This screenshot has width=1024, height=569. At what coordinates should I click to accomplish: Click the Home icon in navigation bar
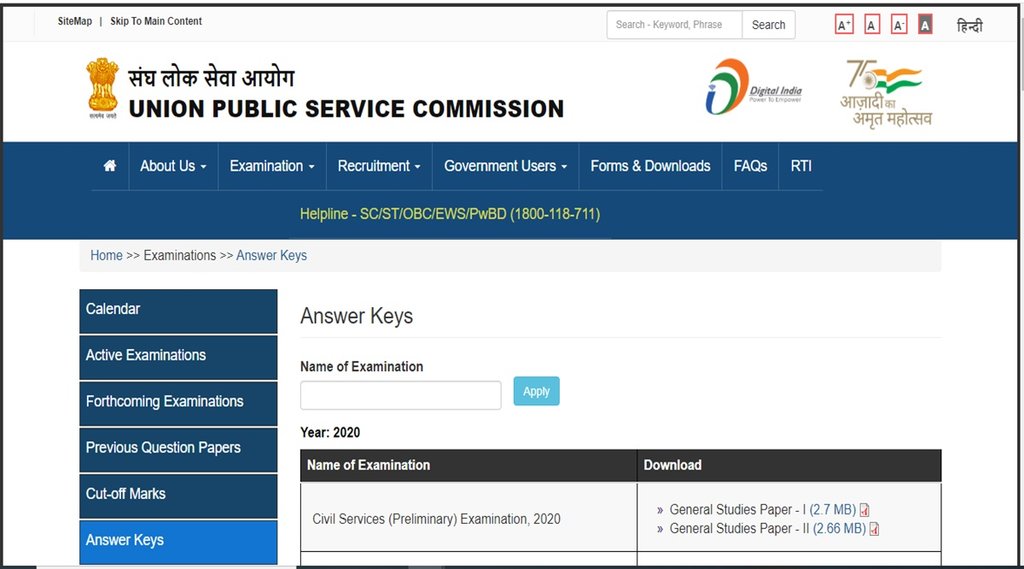(110, 166)
